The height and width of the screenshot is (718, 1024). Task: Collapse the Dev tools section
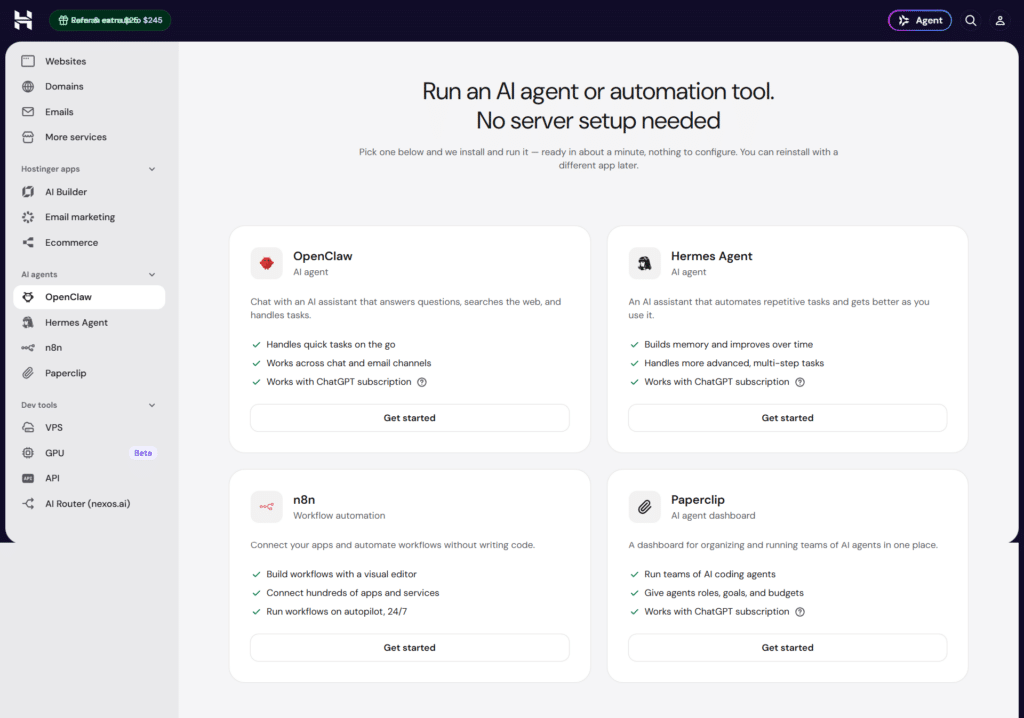tap(152, 405)
